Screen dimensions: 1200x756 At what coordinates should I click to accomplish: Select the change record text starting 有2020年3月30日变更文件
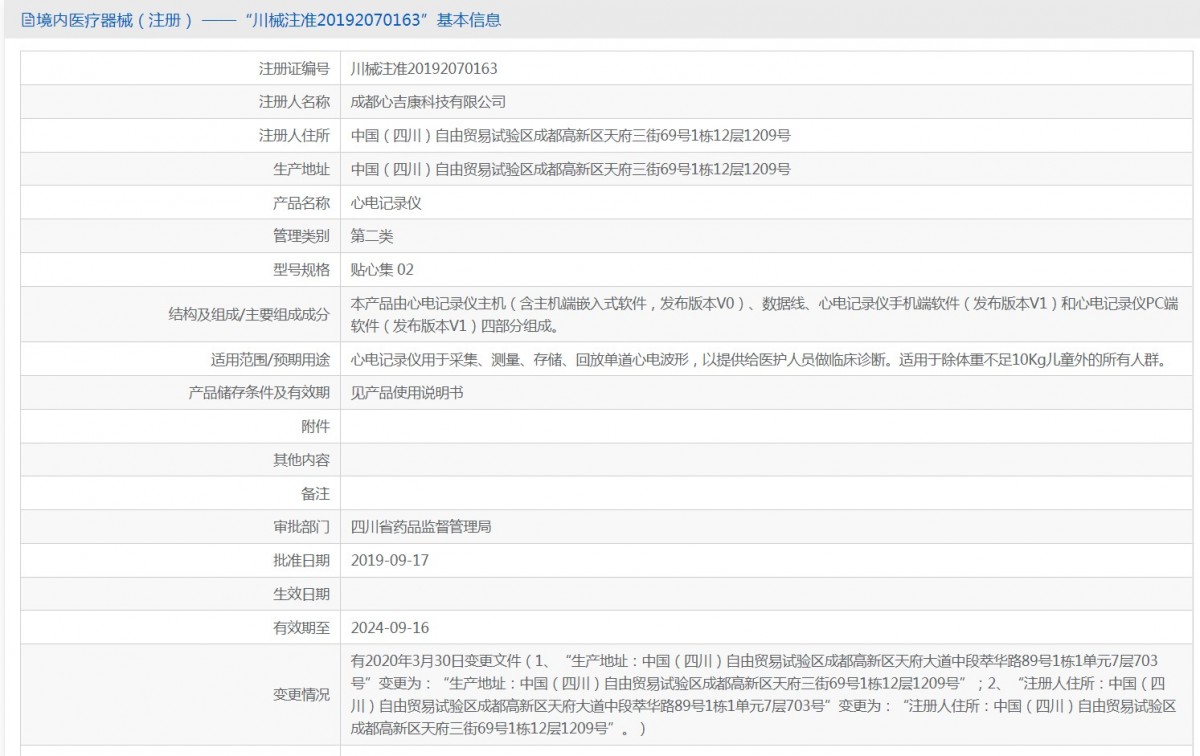762,695
